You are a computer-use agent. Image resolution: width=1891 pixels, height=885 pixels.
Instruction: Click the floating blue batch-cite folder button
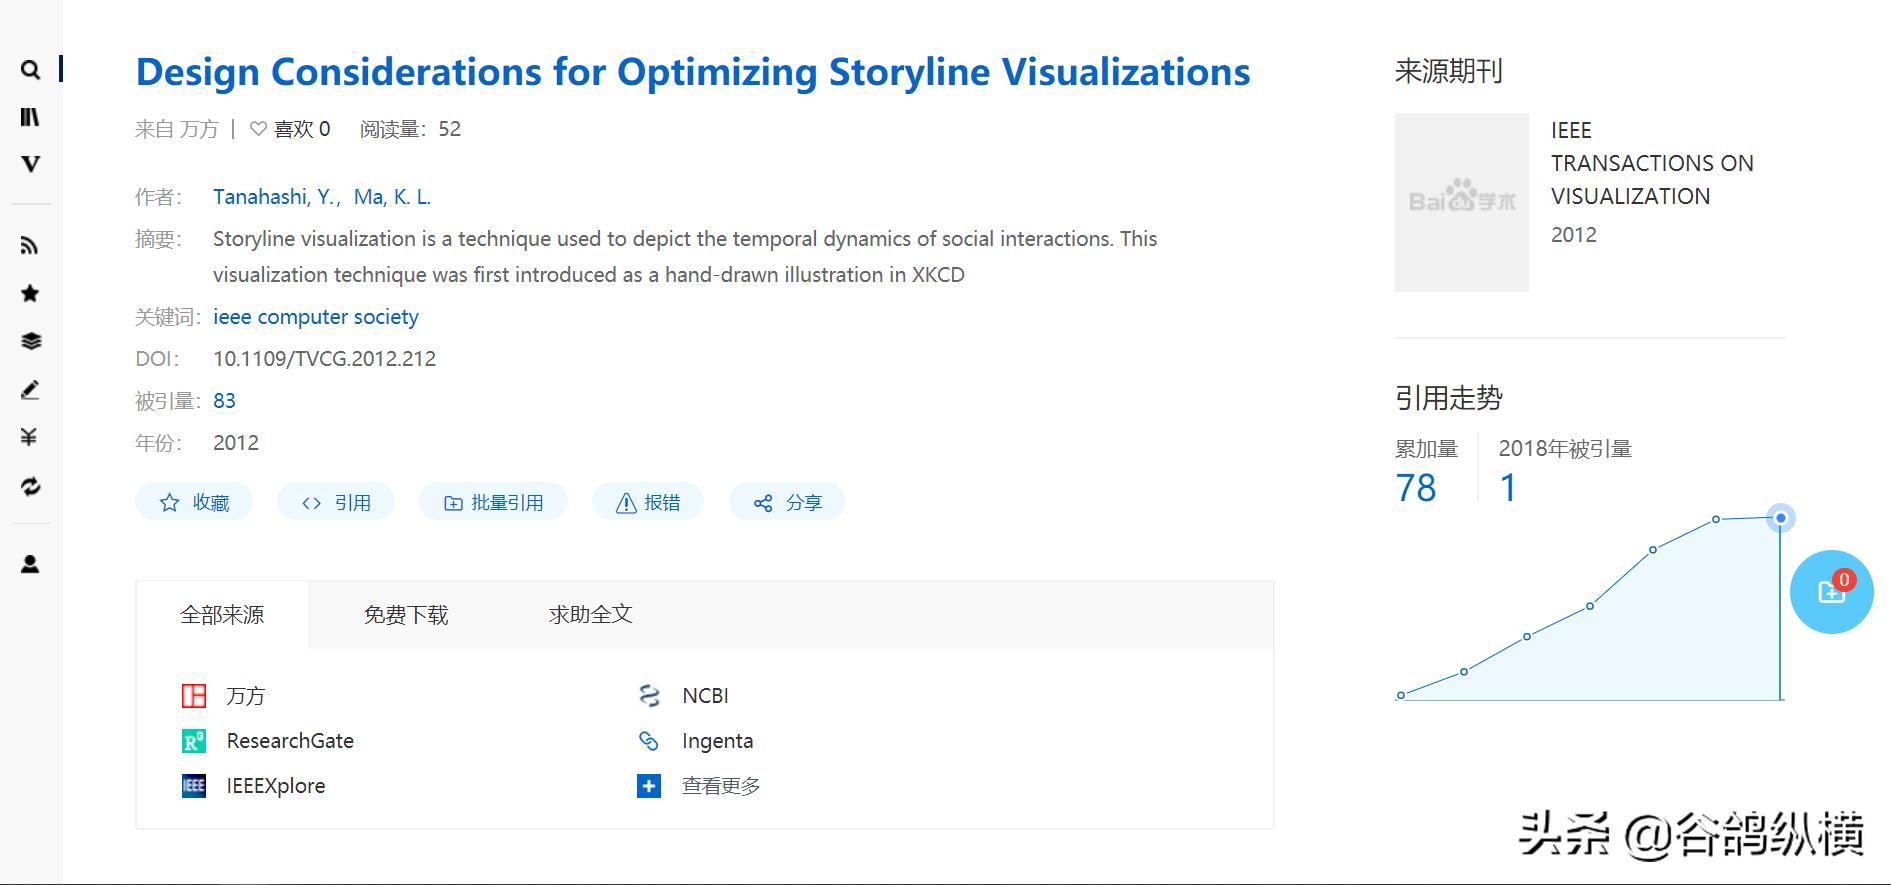coord(1830,592)
